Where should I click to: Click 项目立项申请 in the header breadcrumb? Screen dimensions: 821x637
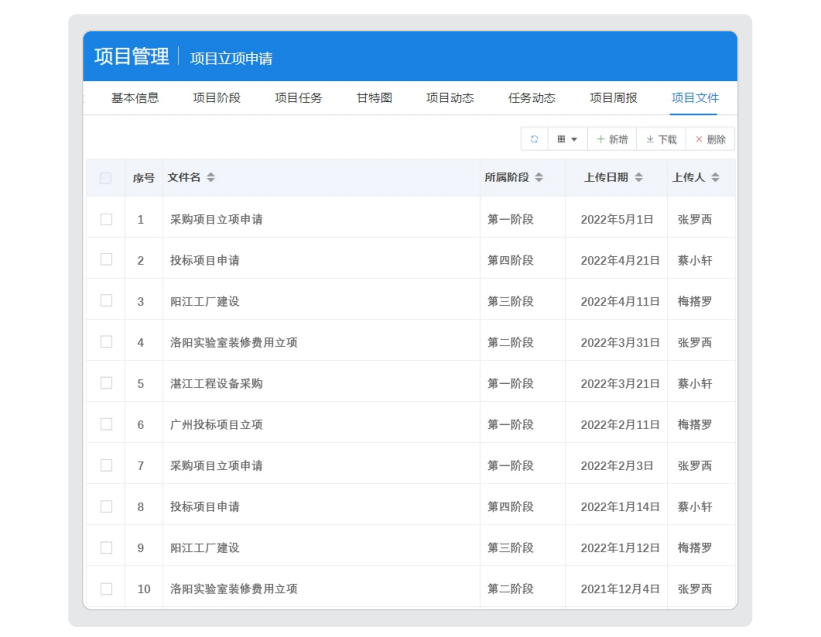tap(231, 58)
